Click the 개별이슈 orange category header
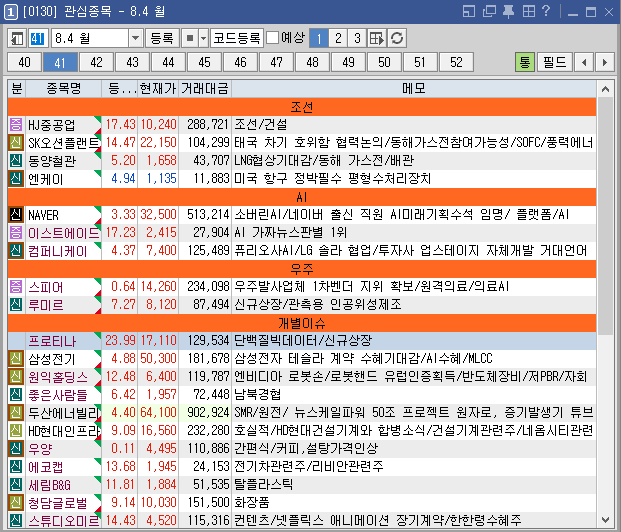 pos(302,323)
